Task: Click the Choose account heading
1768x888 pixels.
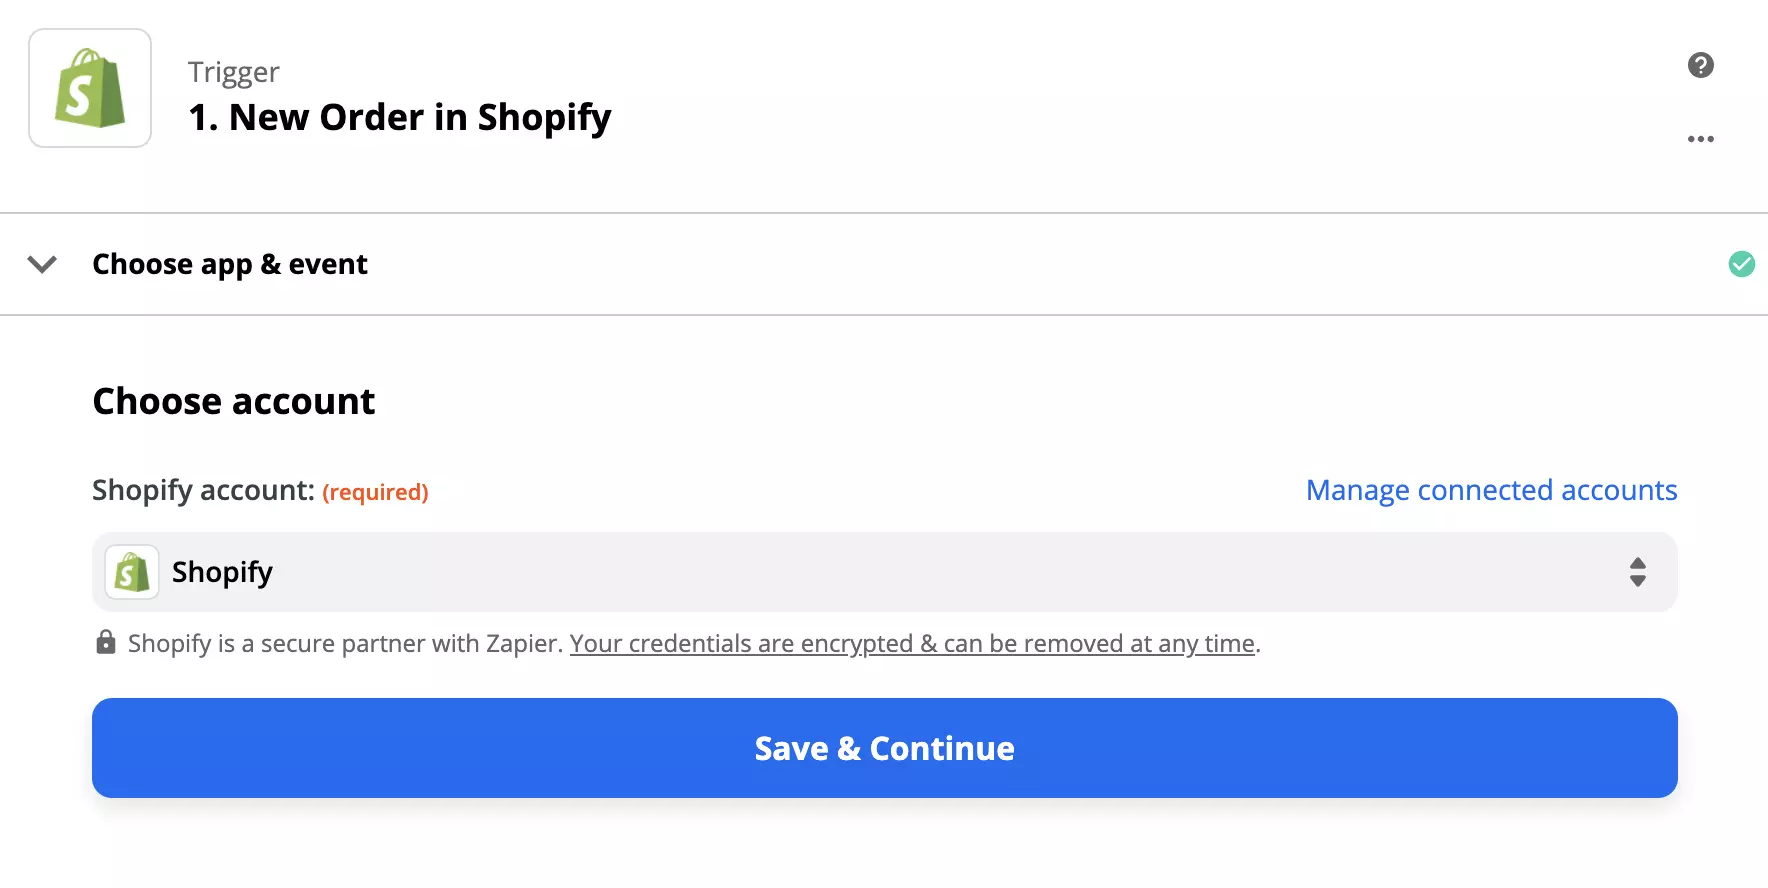Action: tap(233, 400)
